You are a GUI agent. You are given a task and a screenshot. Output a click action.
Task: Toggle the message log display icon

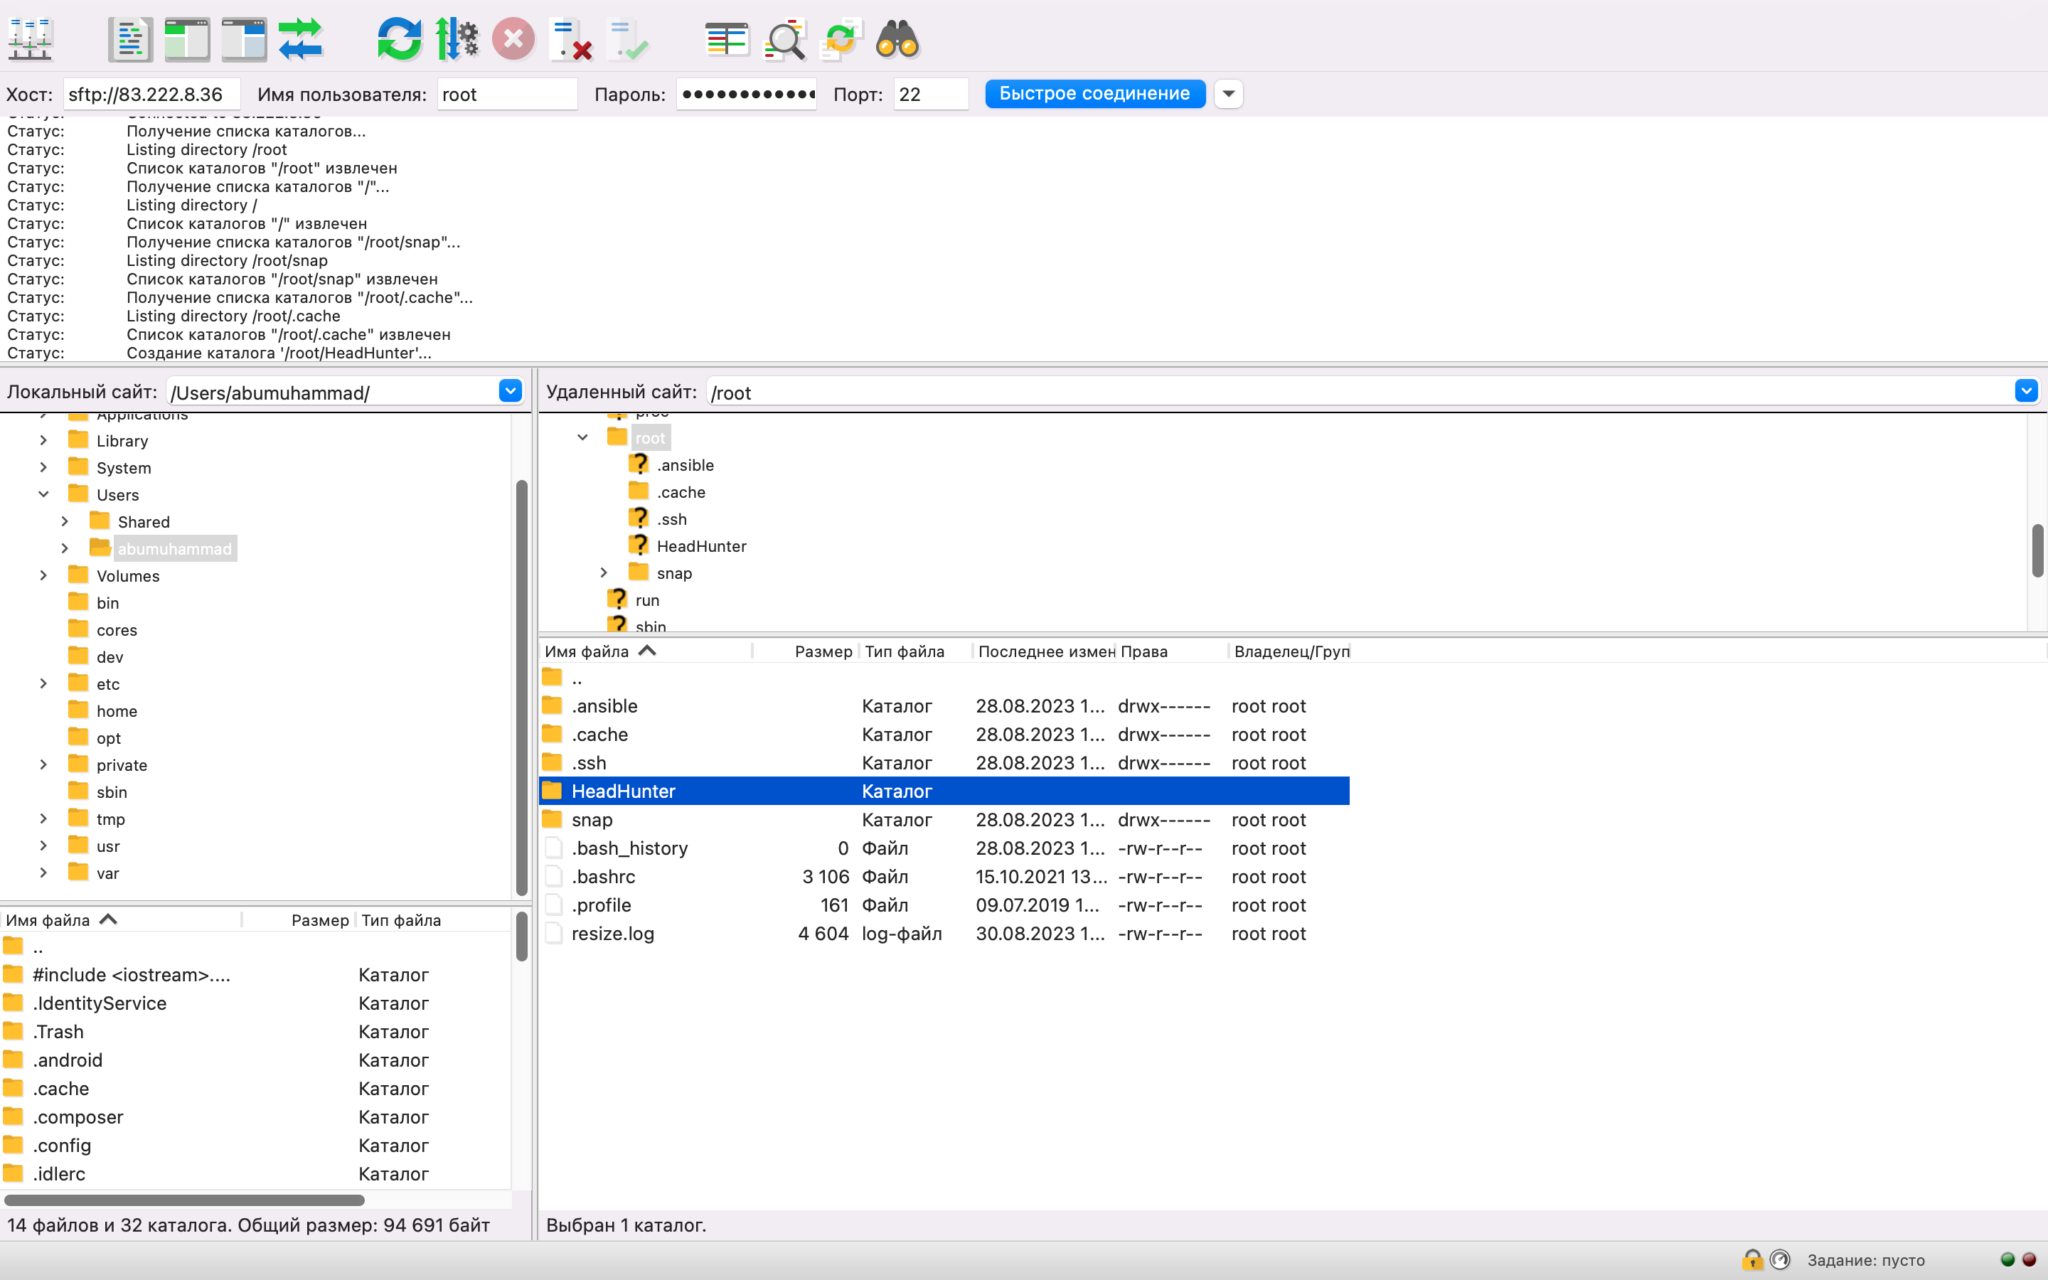point(130,39)
